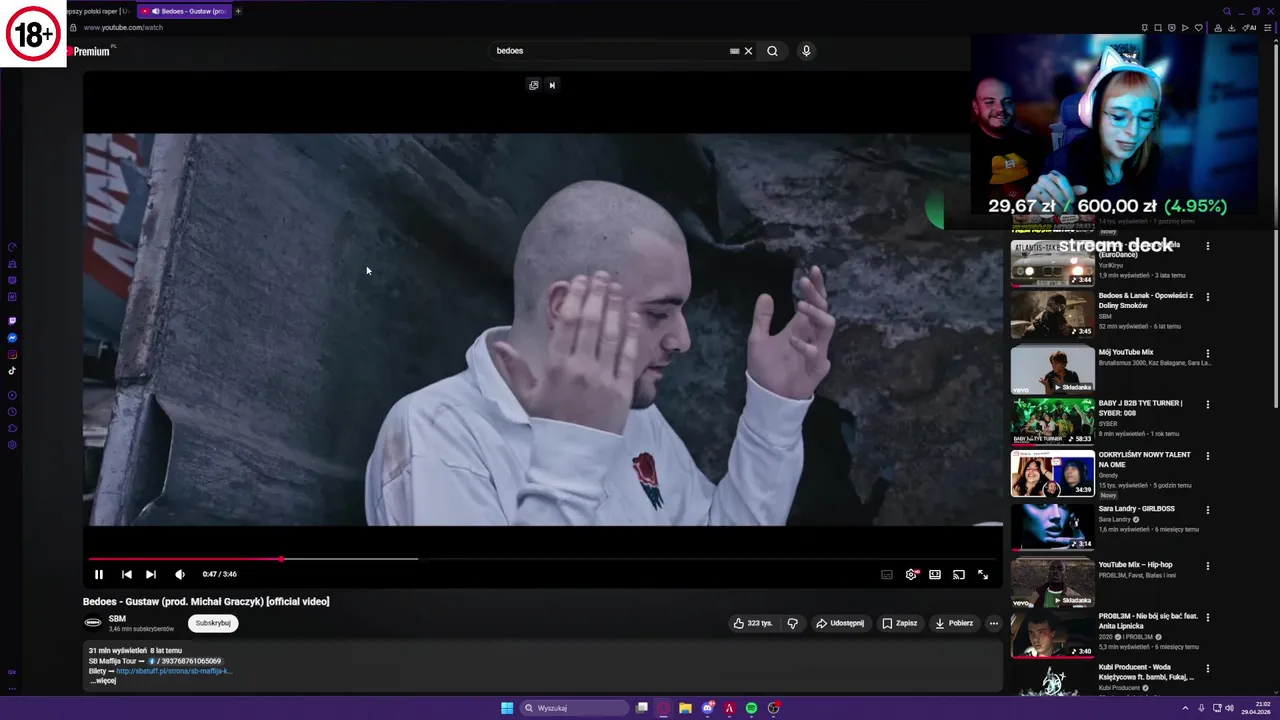This screenshot has width=1280, height=720.
Task: Open Kubi Producent - Woda Księżycowa title
Action: point(1146,672)
